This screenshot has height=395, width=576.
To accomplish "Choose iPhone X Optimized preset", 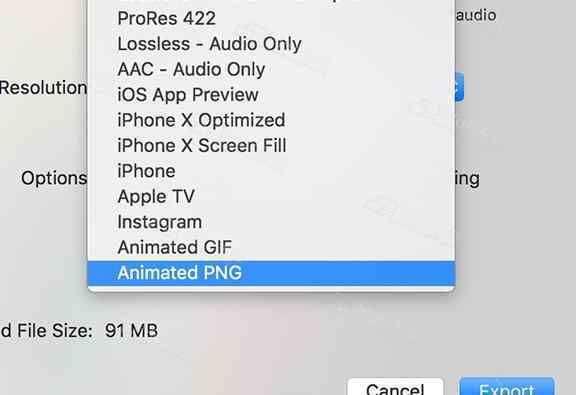I will pyautogui.click(x=271, y=120).
